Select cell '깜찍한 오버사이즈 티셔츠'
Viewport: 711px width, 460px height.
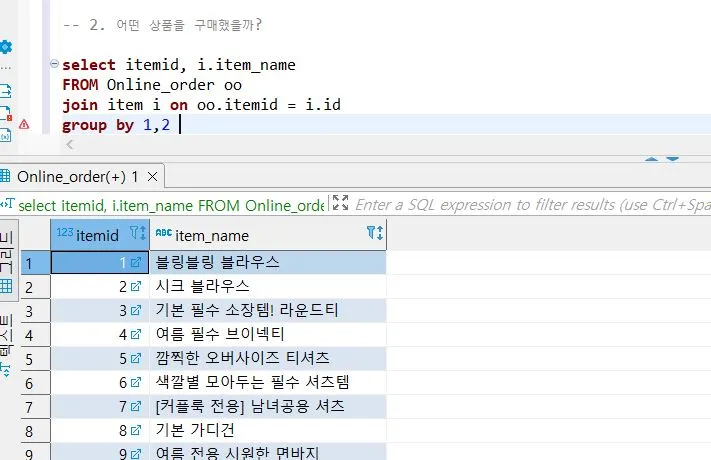[268, 358]
